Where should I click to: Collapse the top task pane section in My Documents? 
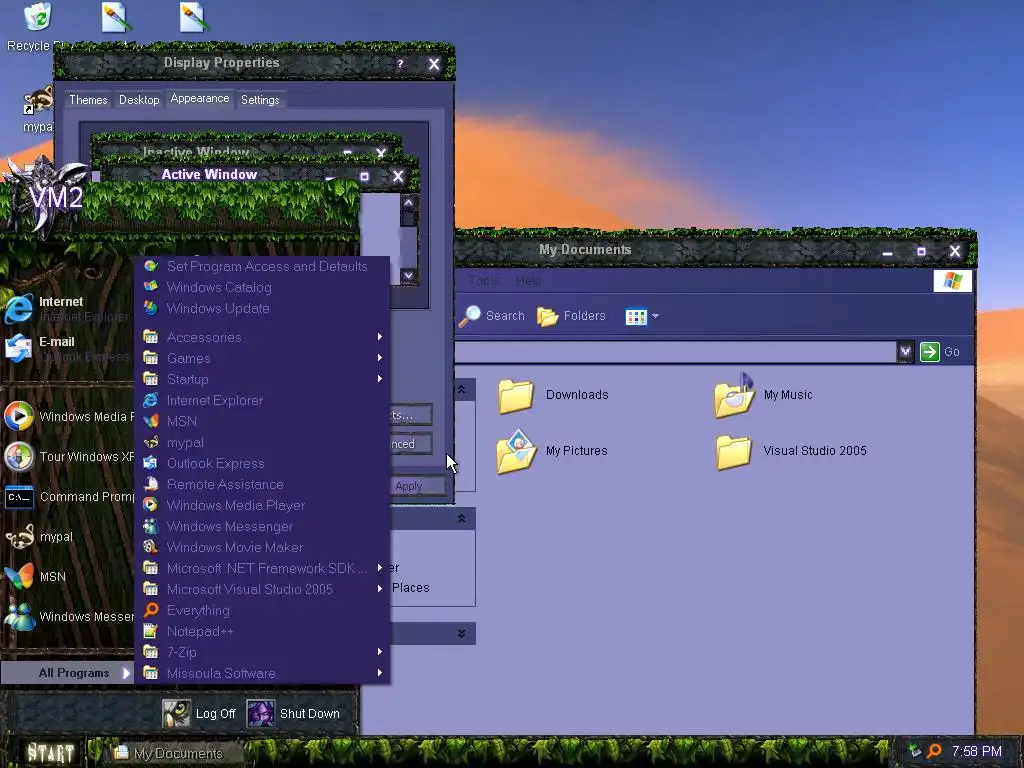[x=461, y=389]
